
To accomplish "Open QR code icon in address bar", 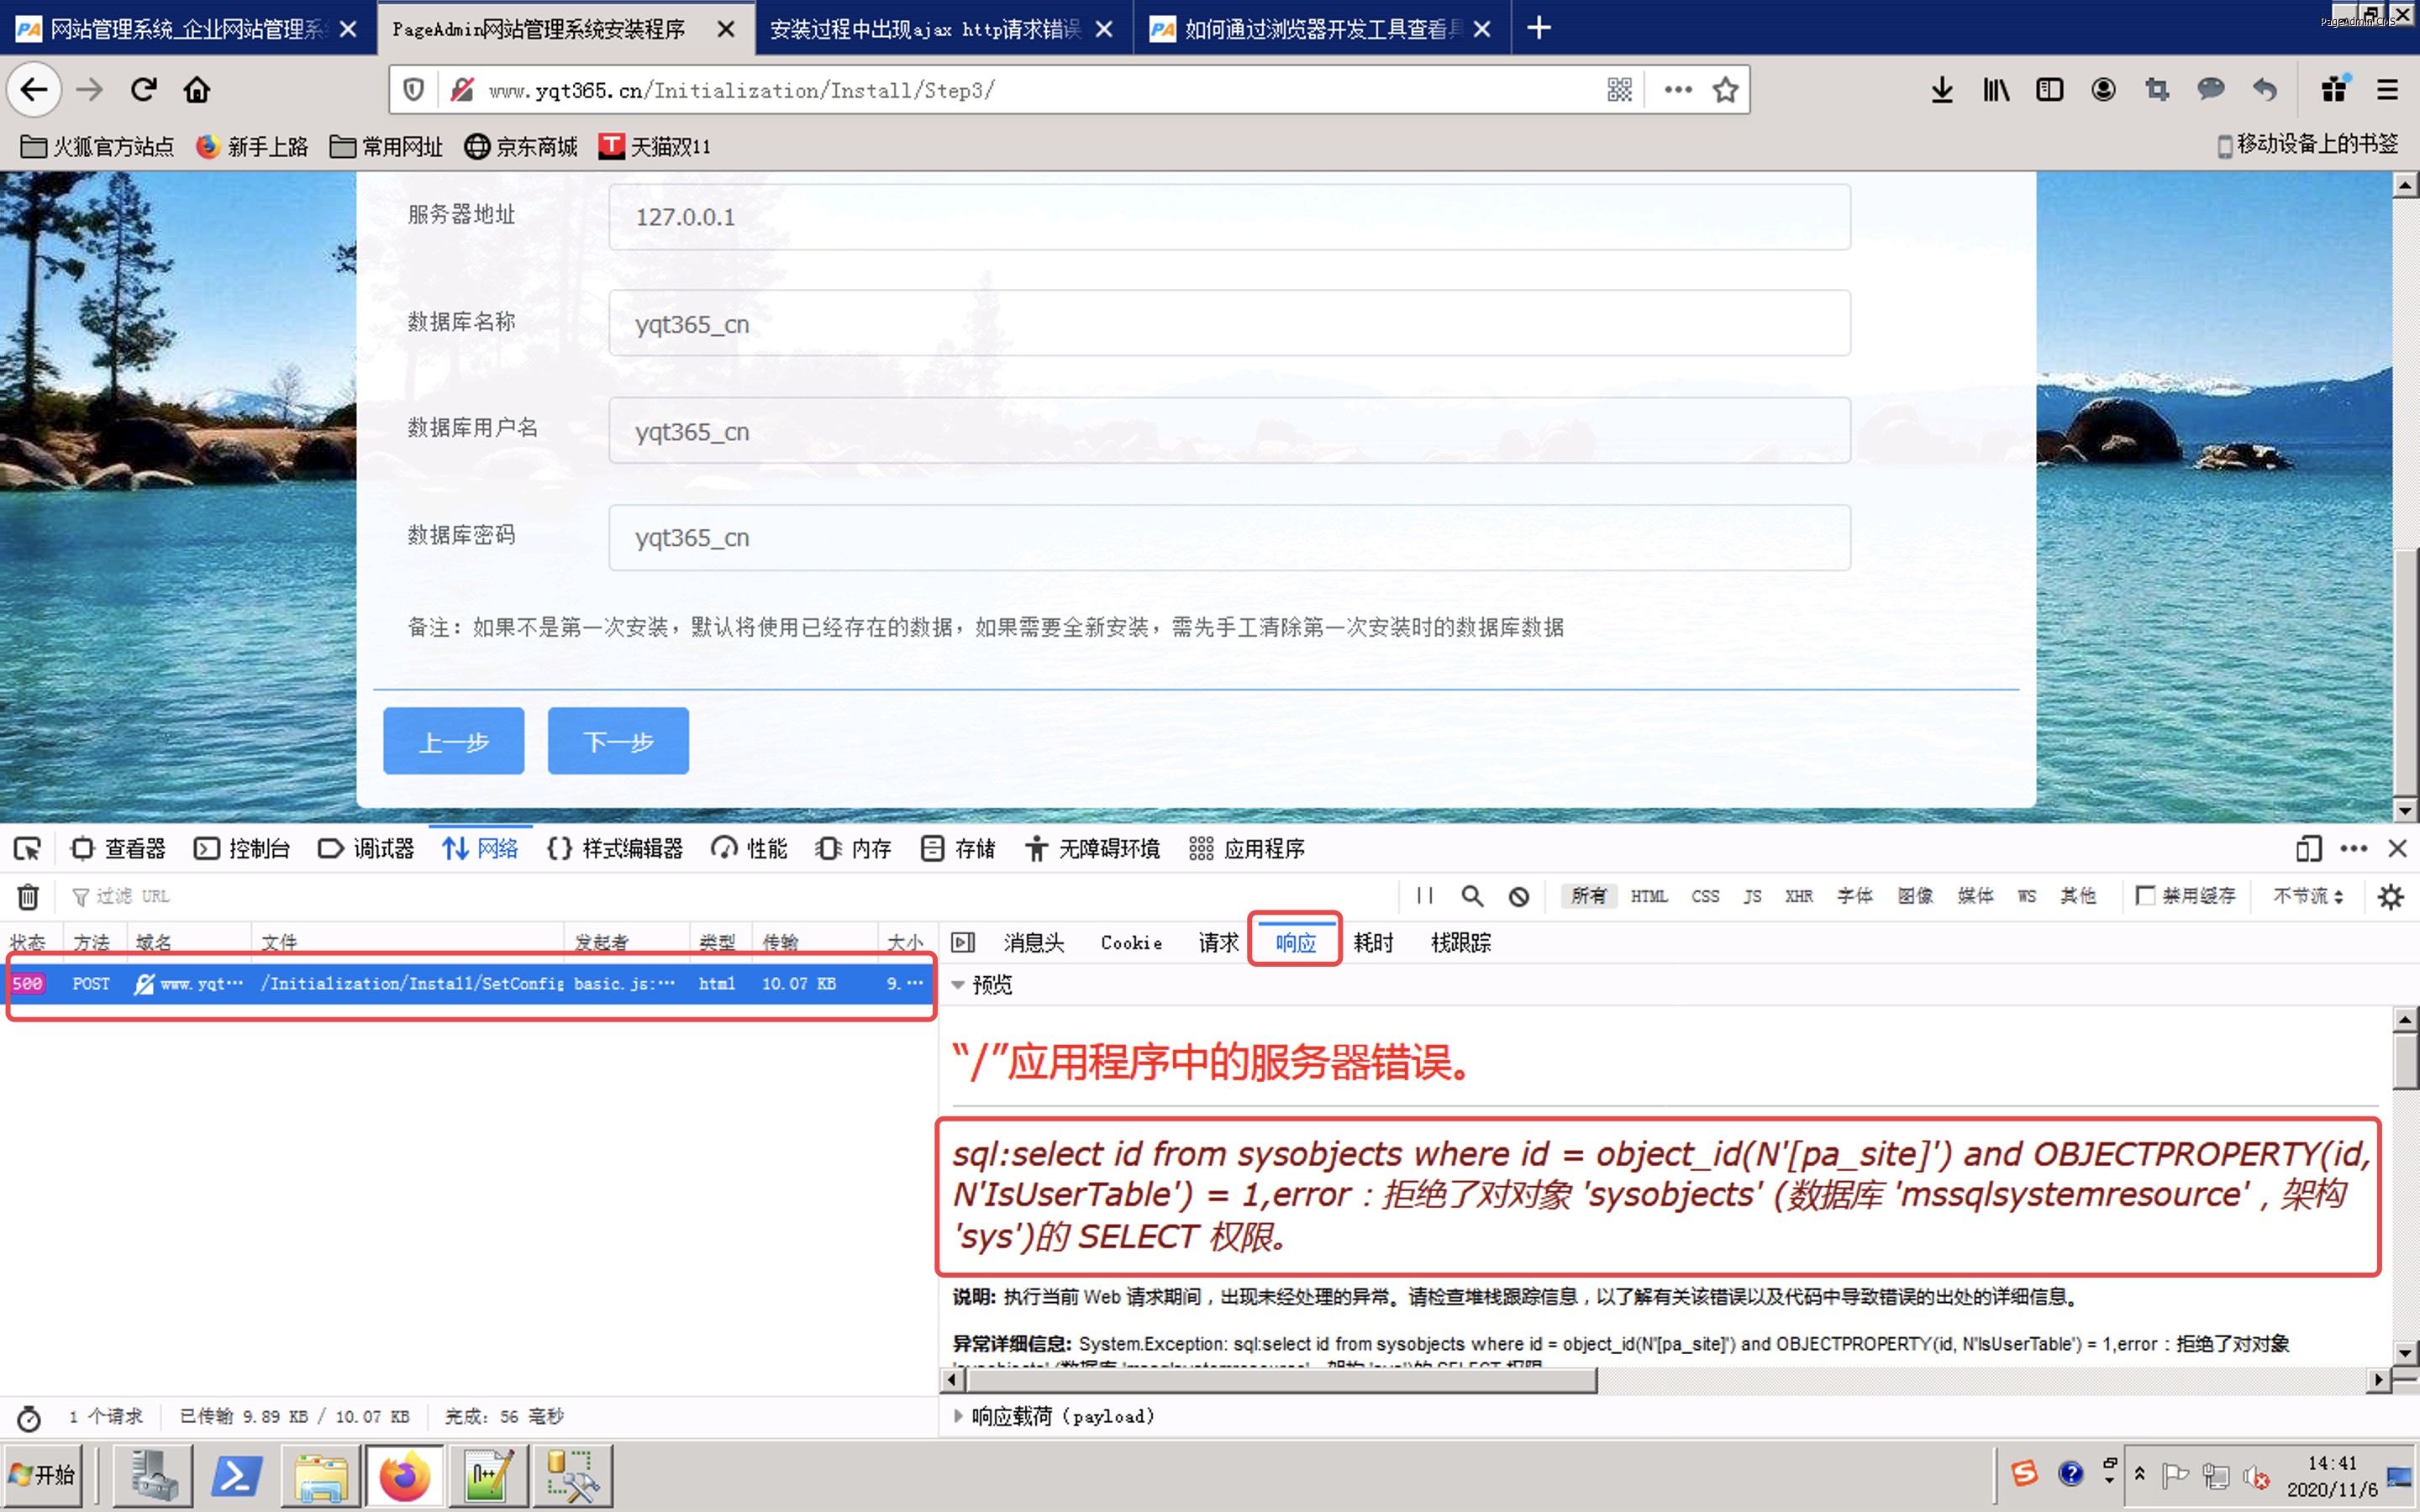I will (1619, 90).
